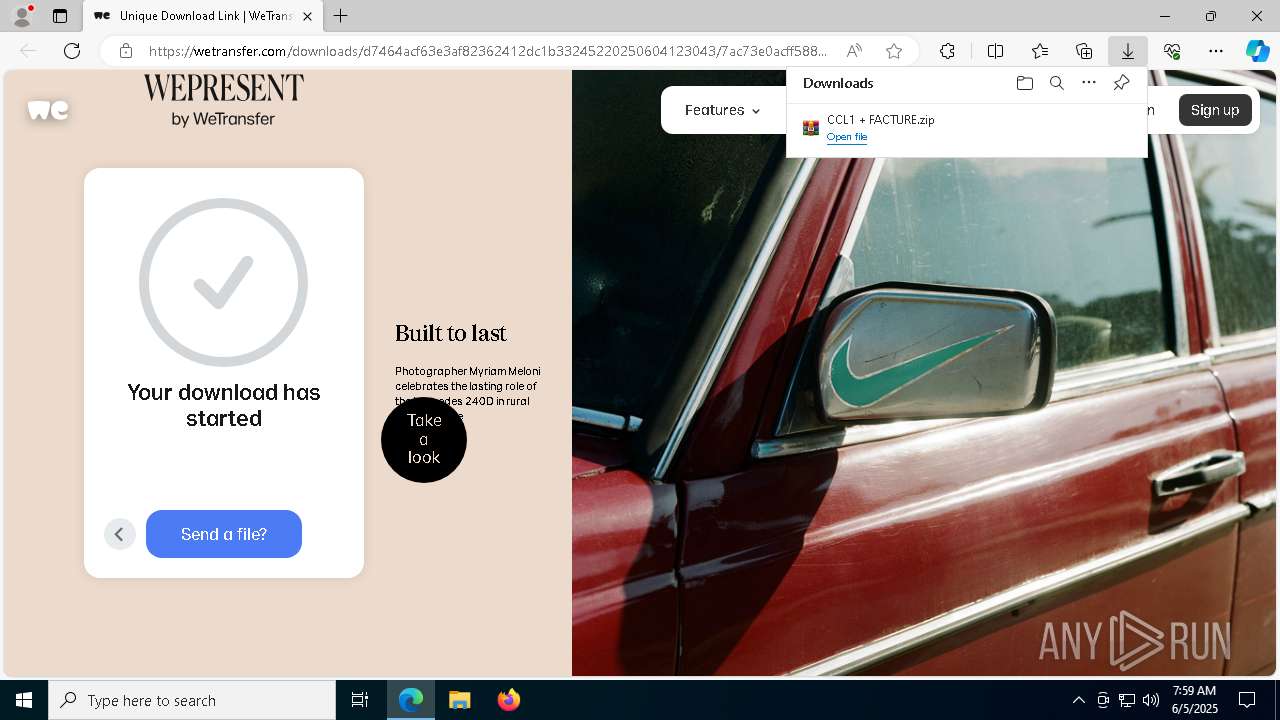Click the Sign up button

1215,110
